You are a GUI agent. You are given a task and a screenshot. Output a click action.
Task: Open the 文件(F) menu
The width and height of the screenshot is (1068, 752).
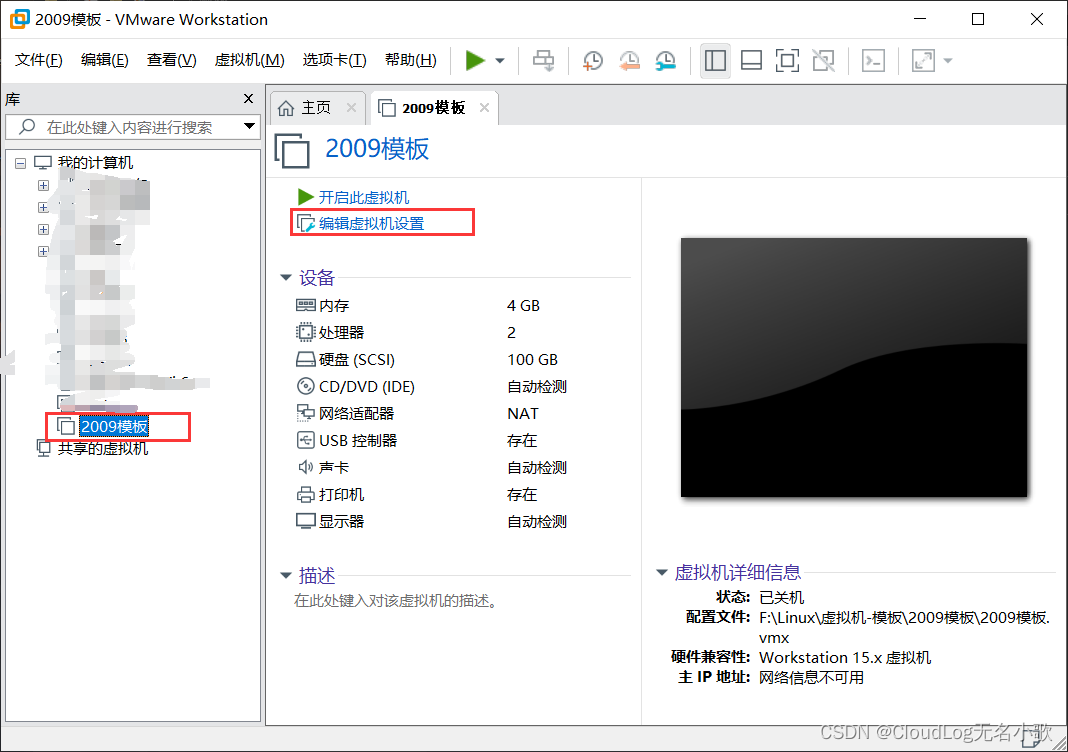click(x=39, y=60)
